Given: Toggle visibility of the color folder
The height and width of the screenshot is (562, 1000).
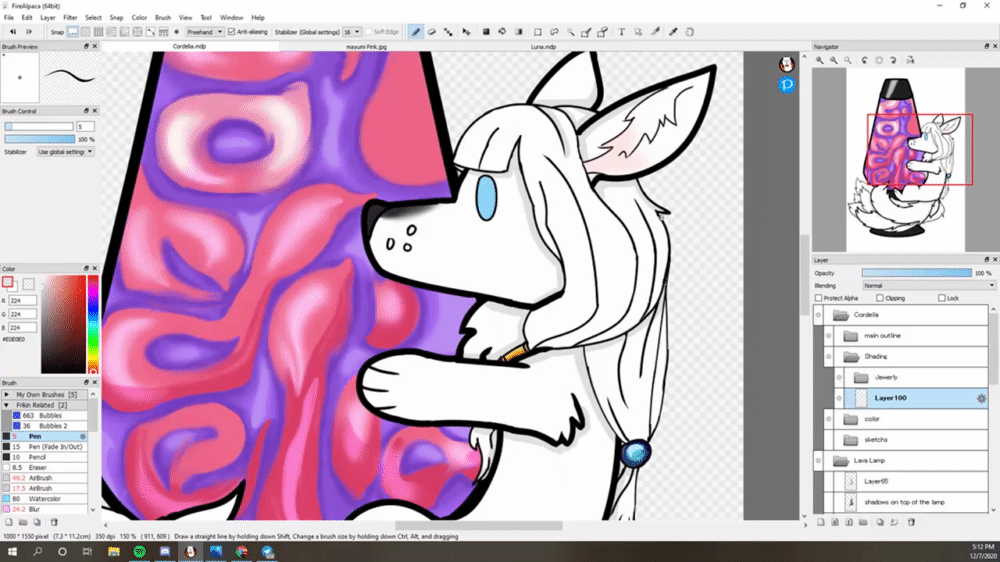Looking at the screenshot, I should pyautogui.click(x=828, y=419).
